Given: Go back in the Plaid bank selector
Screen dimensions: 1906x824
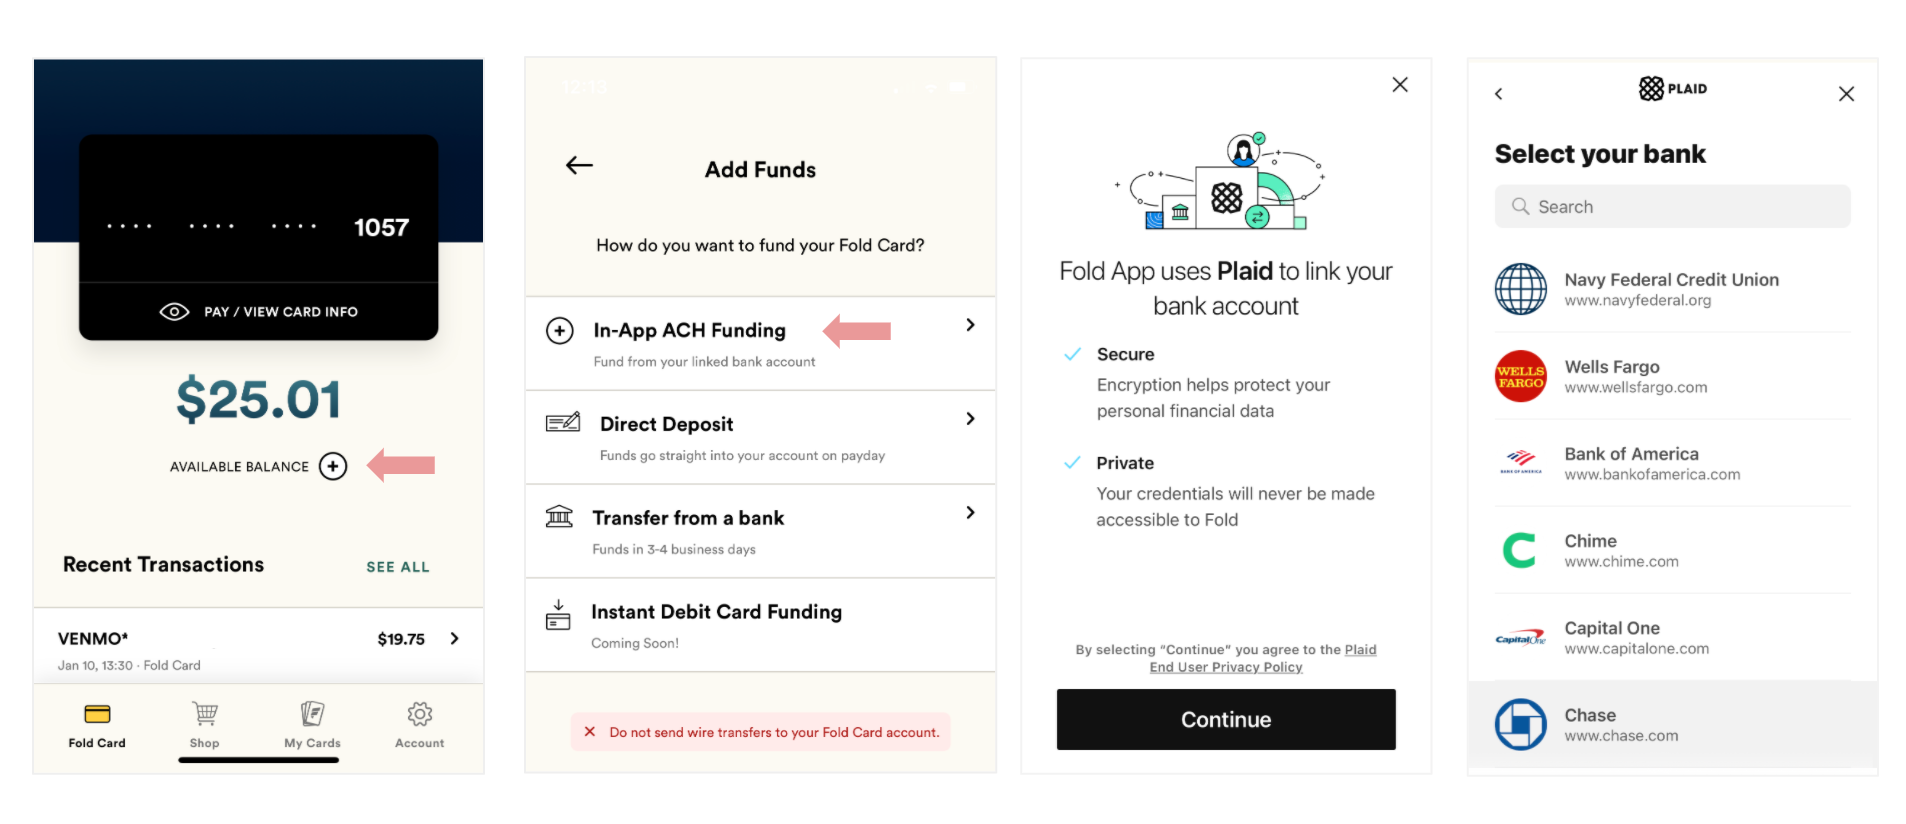Looking at the screenshot, I should click(1498, 94).
